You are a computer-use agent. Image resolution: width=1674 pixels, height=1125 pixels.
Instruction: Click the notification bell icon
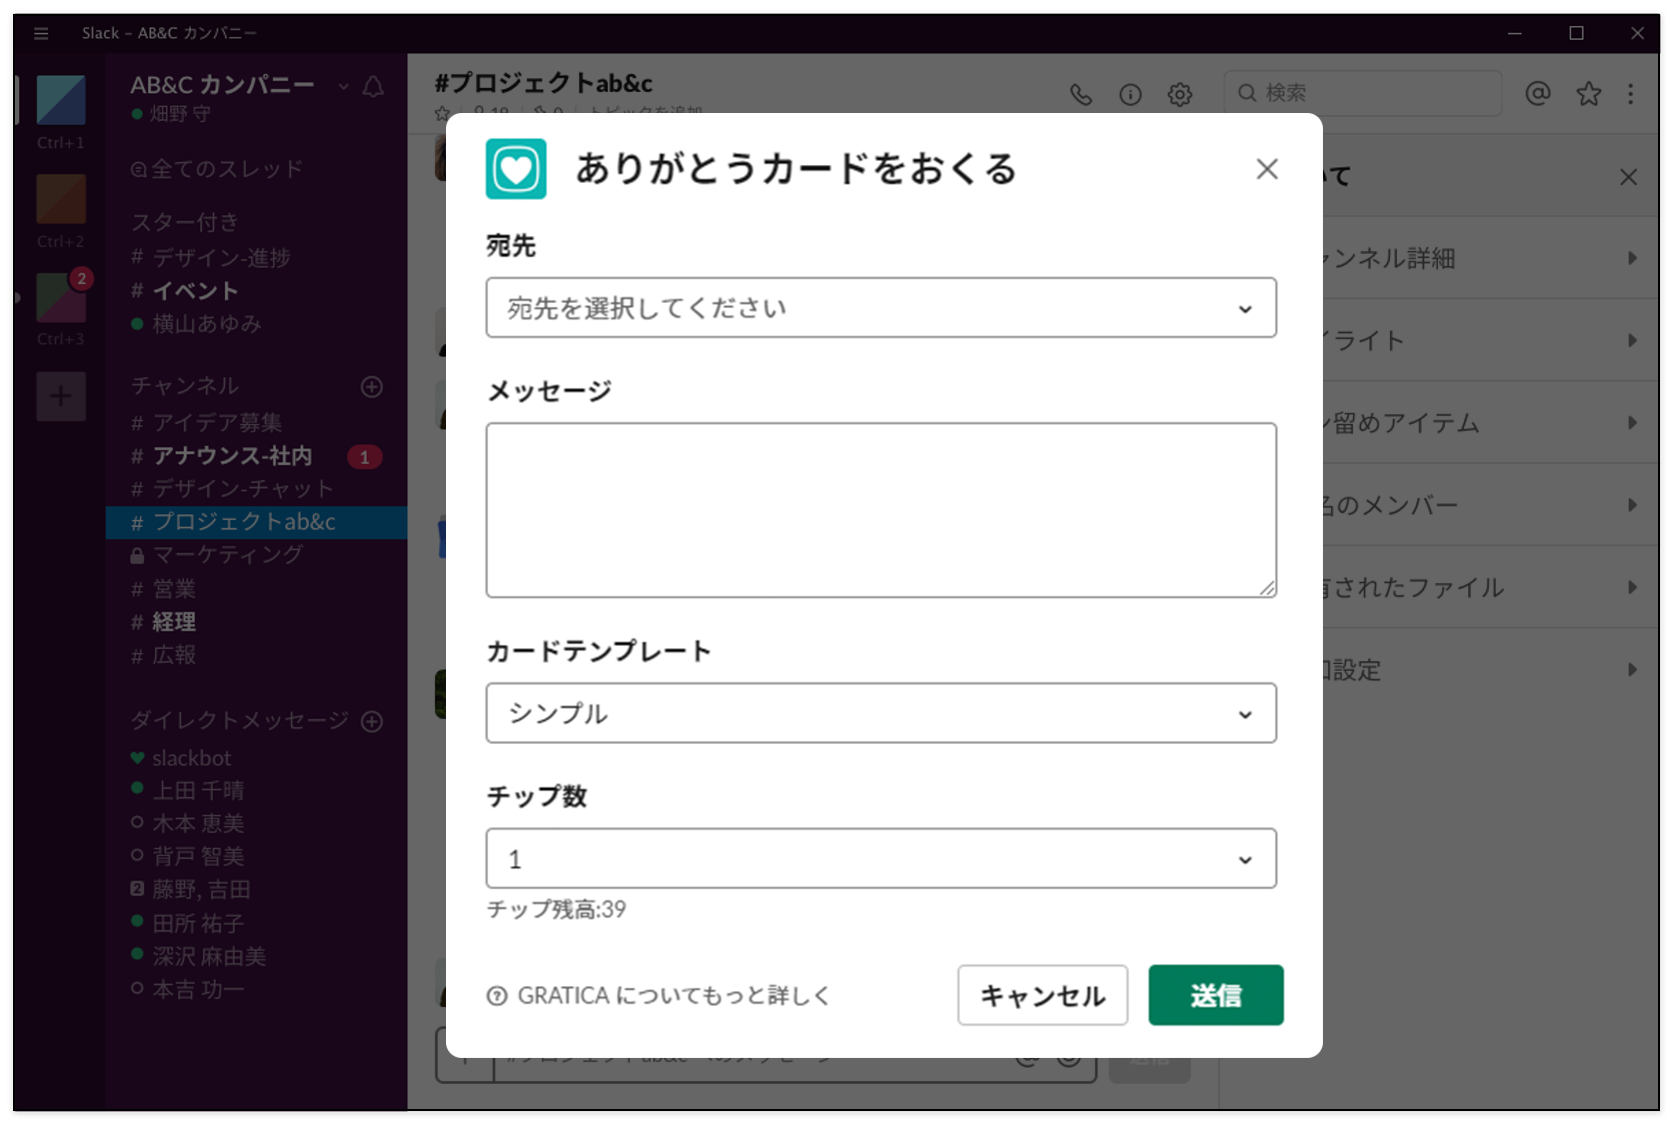point(373,87)
